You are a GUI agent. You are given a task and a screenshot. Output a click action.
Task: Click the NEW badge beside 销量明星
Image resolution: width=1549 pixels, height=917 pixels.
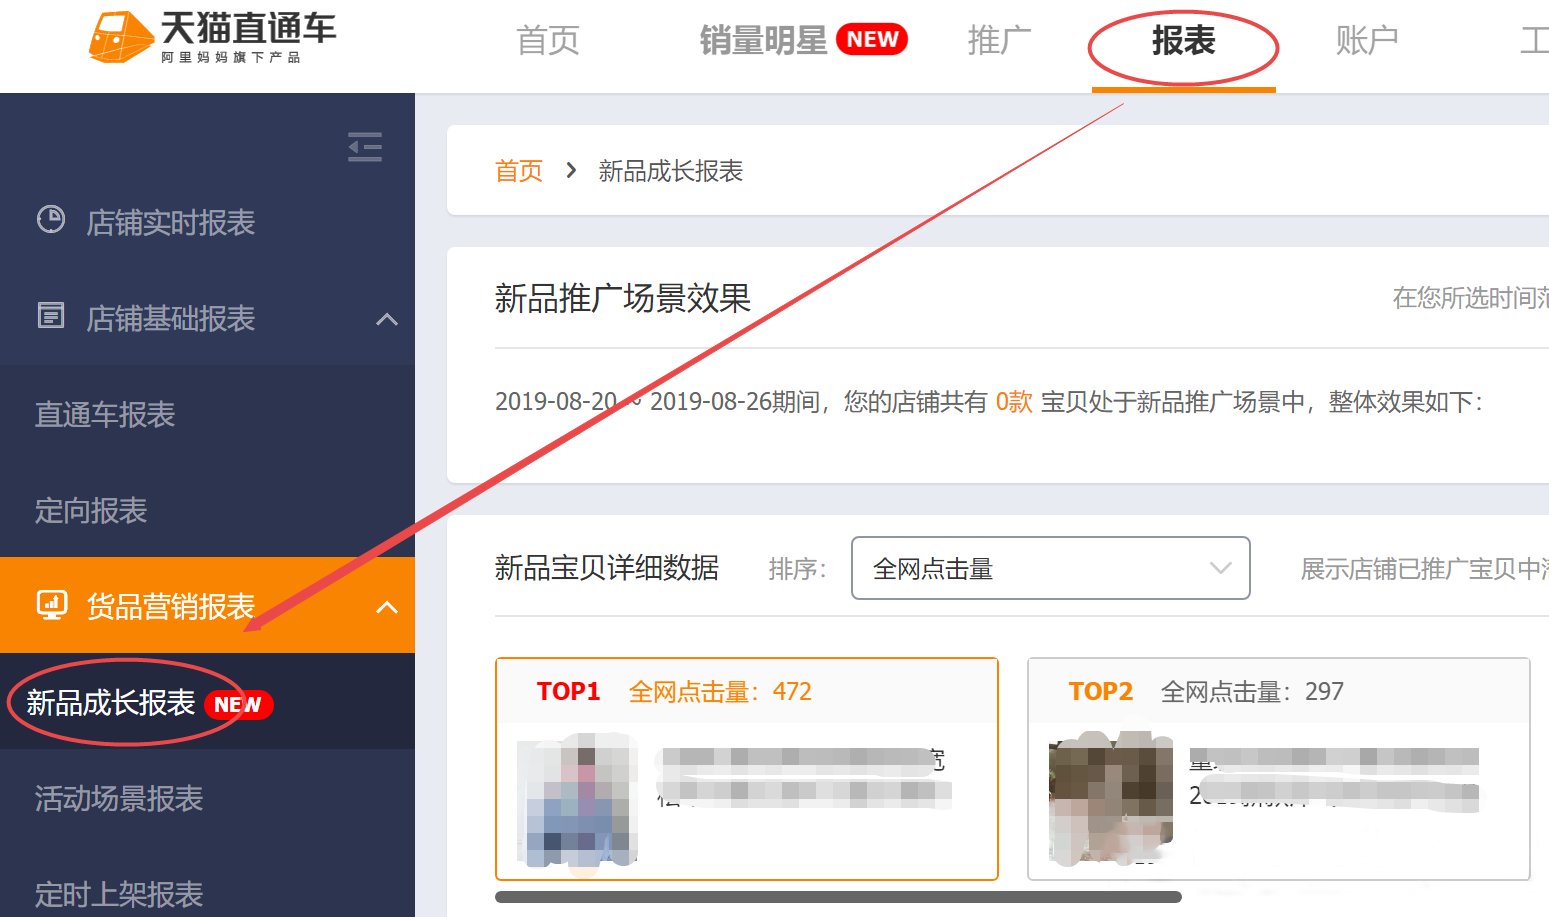coord(871,39)
